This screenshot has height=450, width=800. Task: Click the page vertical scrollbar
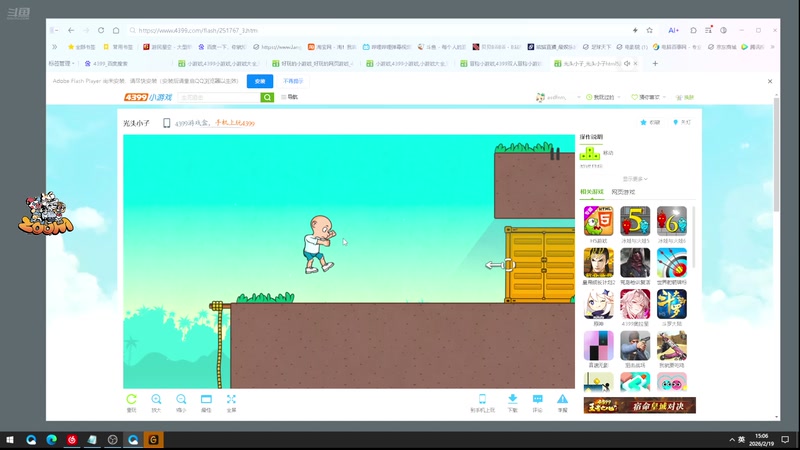(777, 153)
